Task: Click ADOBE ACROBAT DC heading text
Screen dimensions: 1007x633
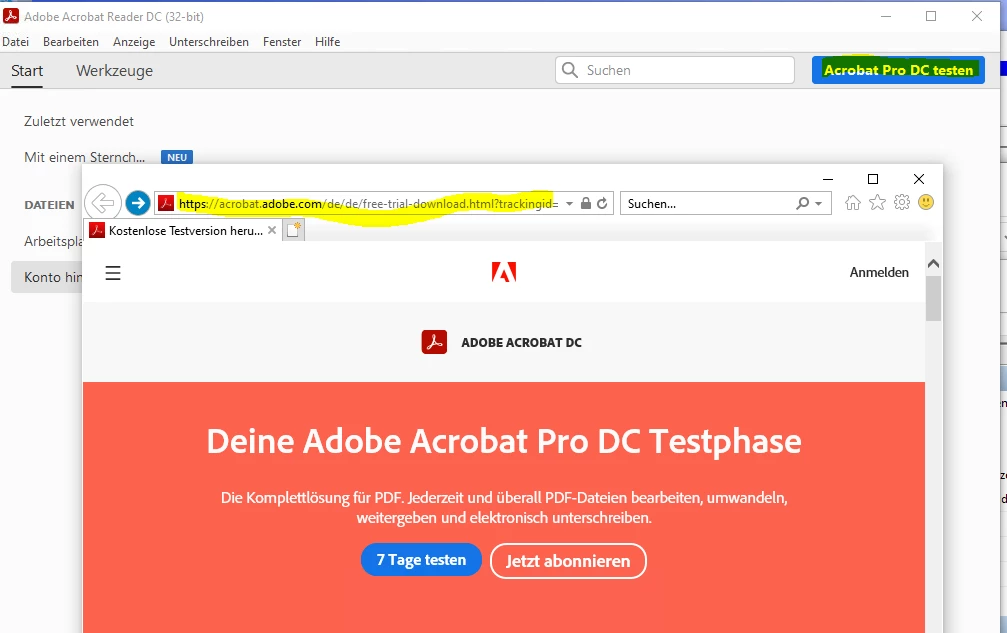Action: tap(521, 343)
